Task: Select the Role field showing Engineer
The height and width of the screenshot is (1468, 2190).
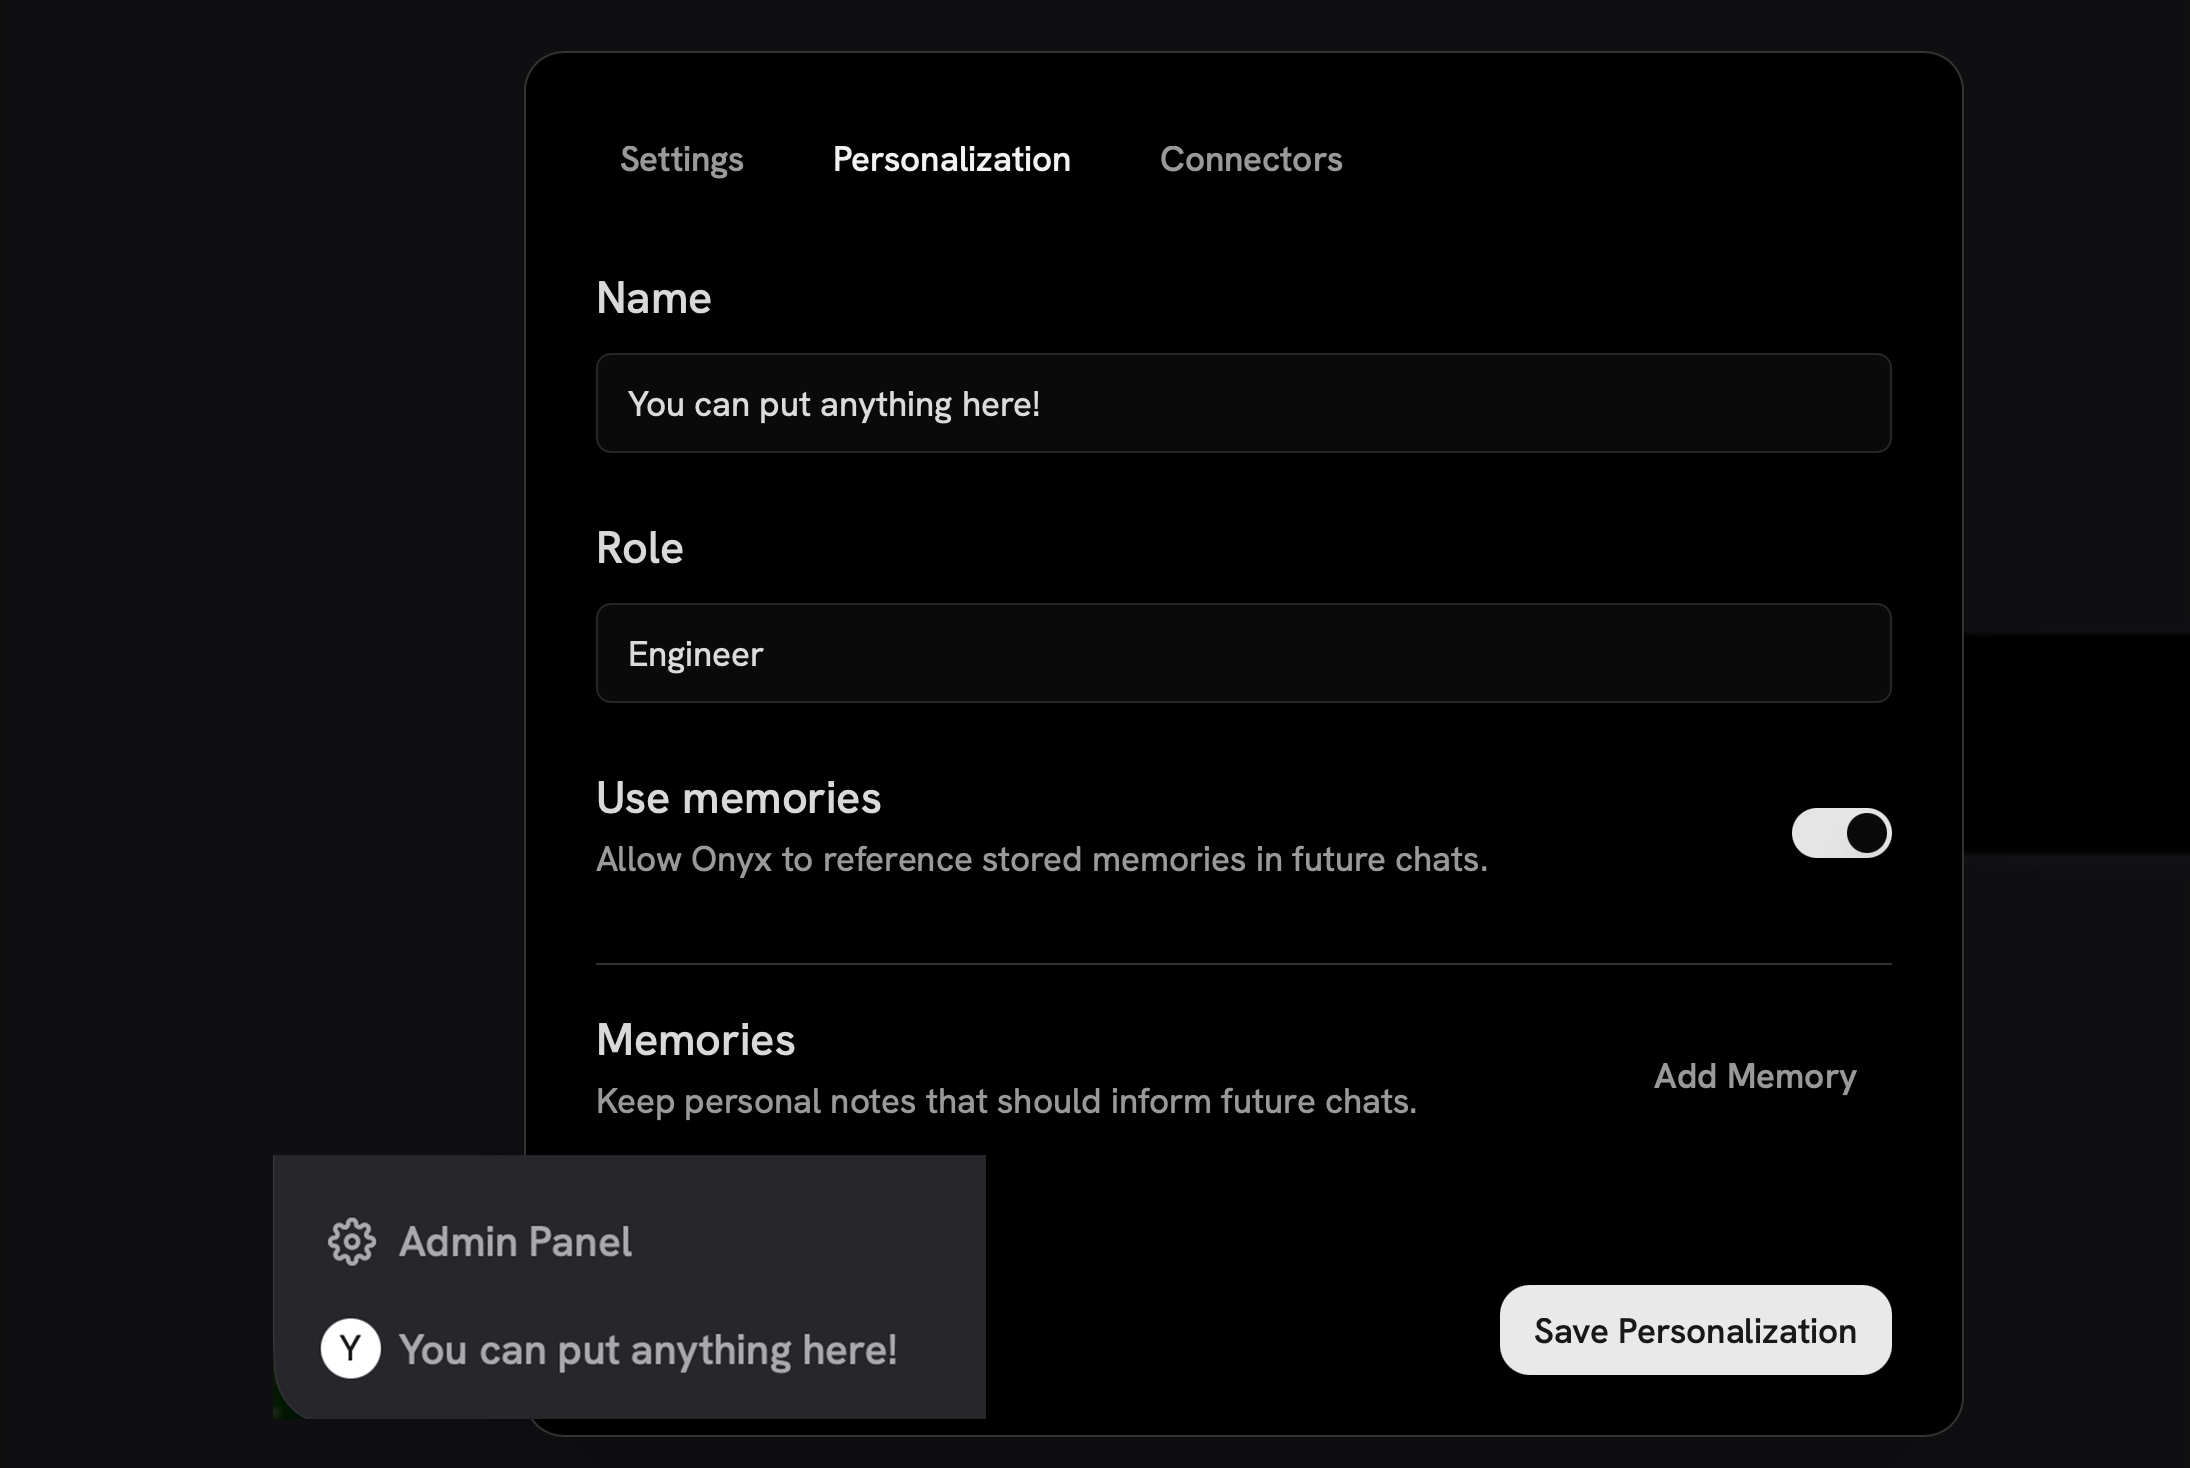Action: coord(1243,653)
